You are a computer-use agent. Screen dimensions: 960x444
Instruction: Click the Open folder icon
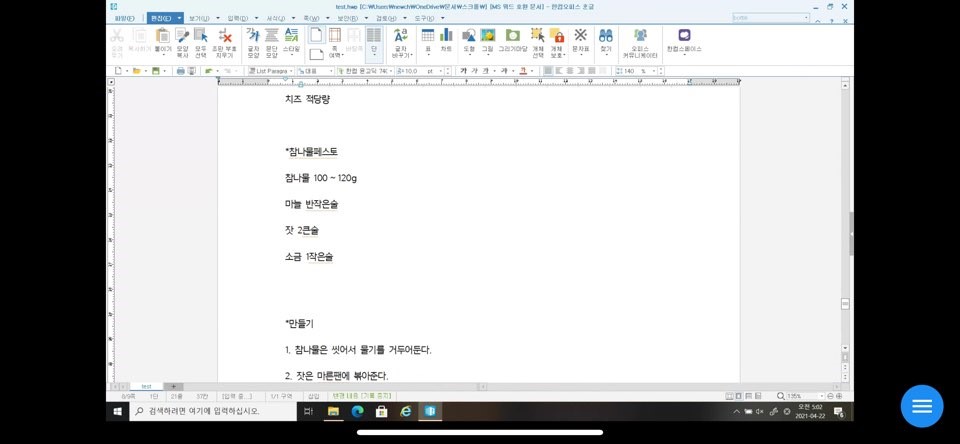tap(137, 71)
